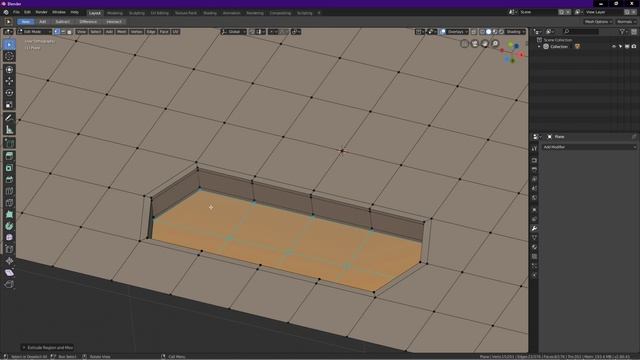Open the Mesh Options dropdown
The height and width of the screenshot is (360, 640).
(598, 22)
